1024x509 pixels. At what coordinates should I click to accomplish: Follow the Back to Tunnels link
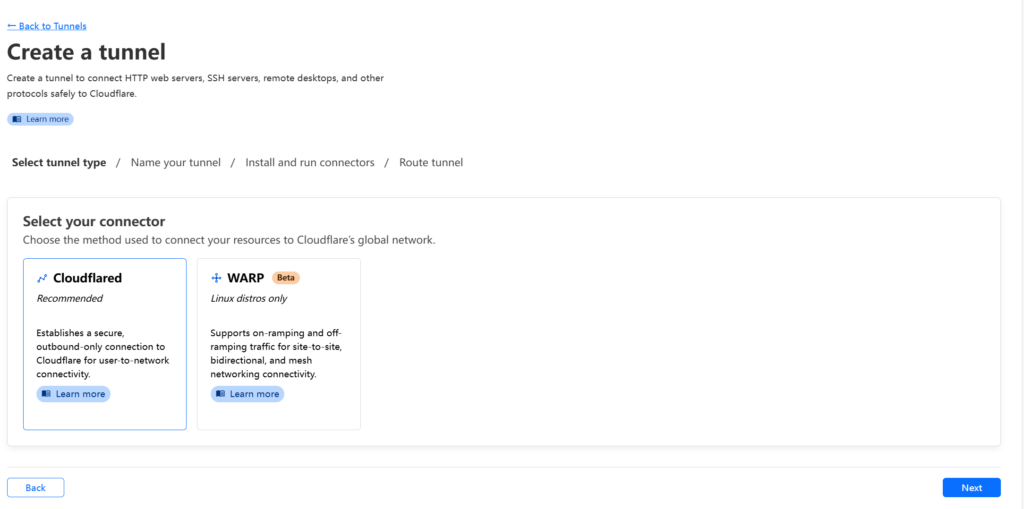pyautogui.click(x=52, y=26)
